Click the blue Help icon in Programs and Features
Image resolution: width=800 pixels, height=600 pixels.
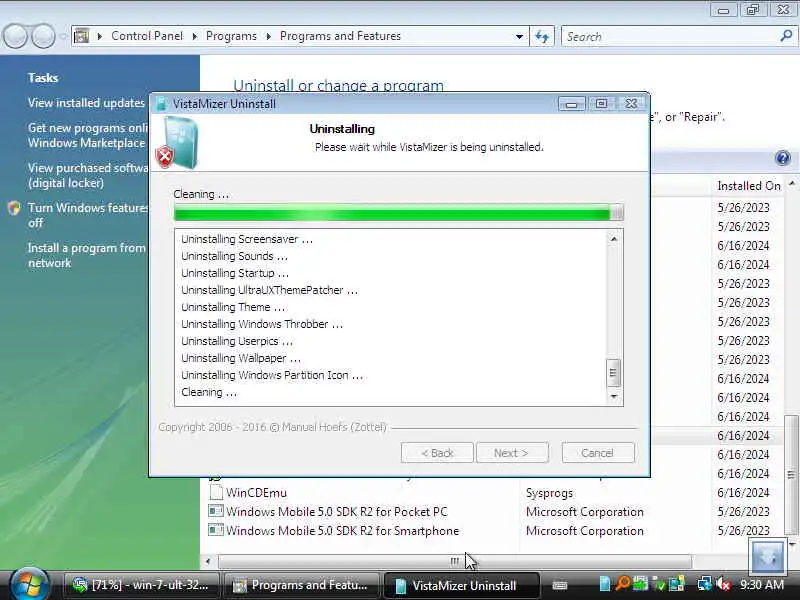pyautogui.click(x=783, y=158)
